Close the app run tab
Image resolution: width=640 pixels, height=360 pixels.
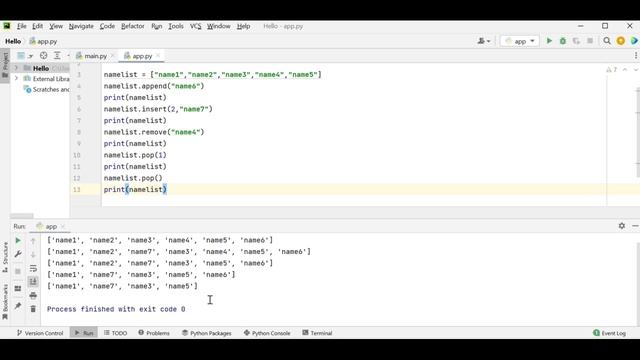tap(63, 226)
